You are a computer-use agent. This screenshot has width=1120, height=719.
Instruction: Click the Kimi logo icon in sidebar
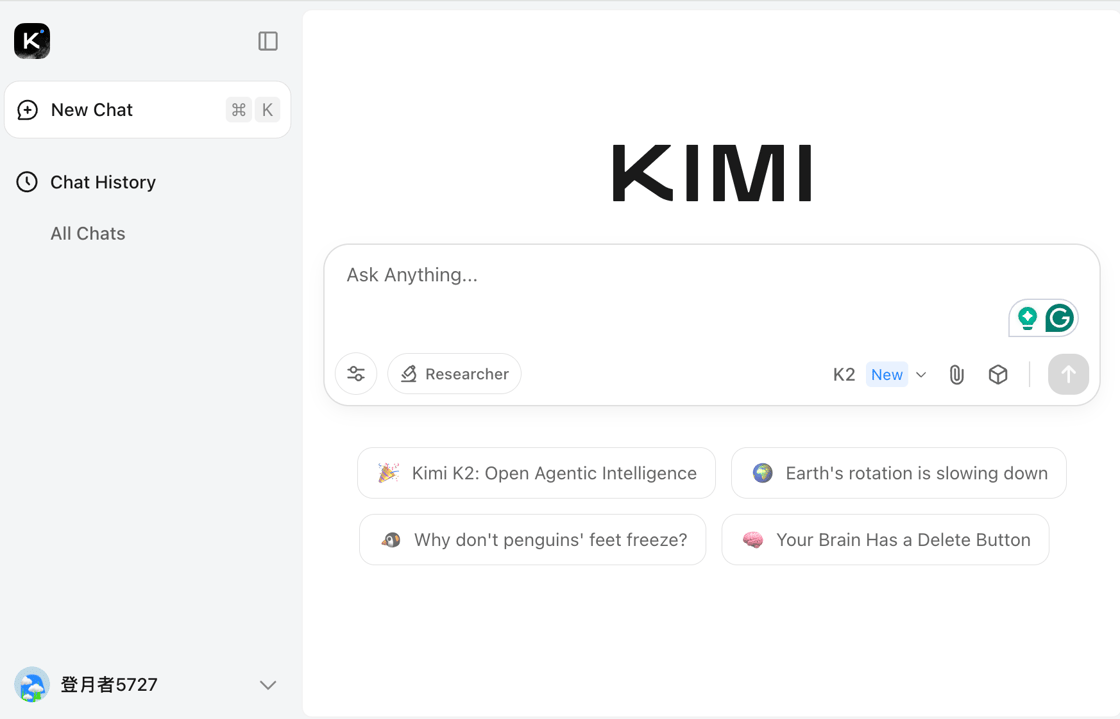pyautogui.click(x=32, y=41)
